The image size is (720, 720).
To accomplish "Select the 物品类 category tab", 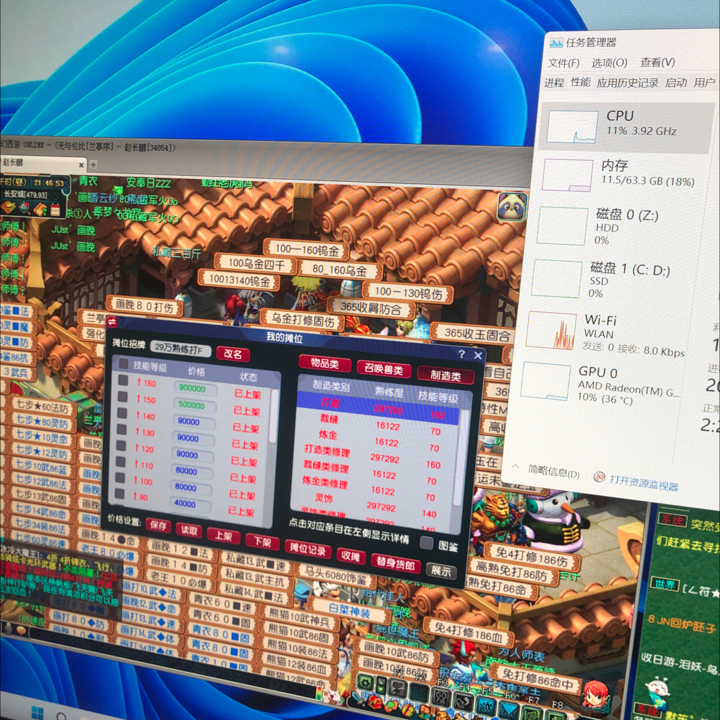I will point(325,363).
